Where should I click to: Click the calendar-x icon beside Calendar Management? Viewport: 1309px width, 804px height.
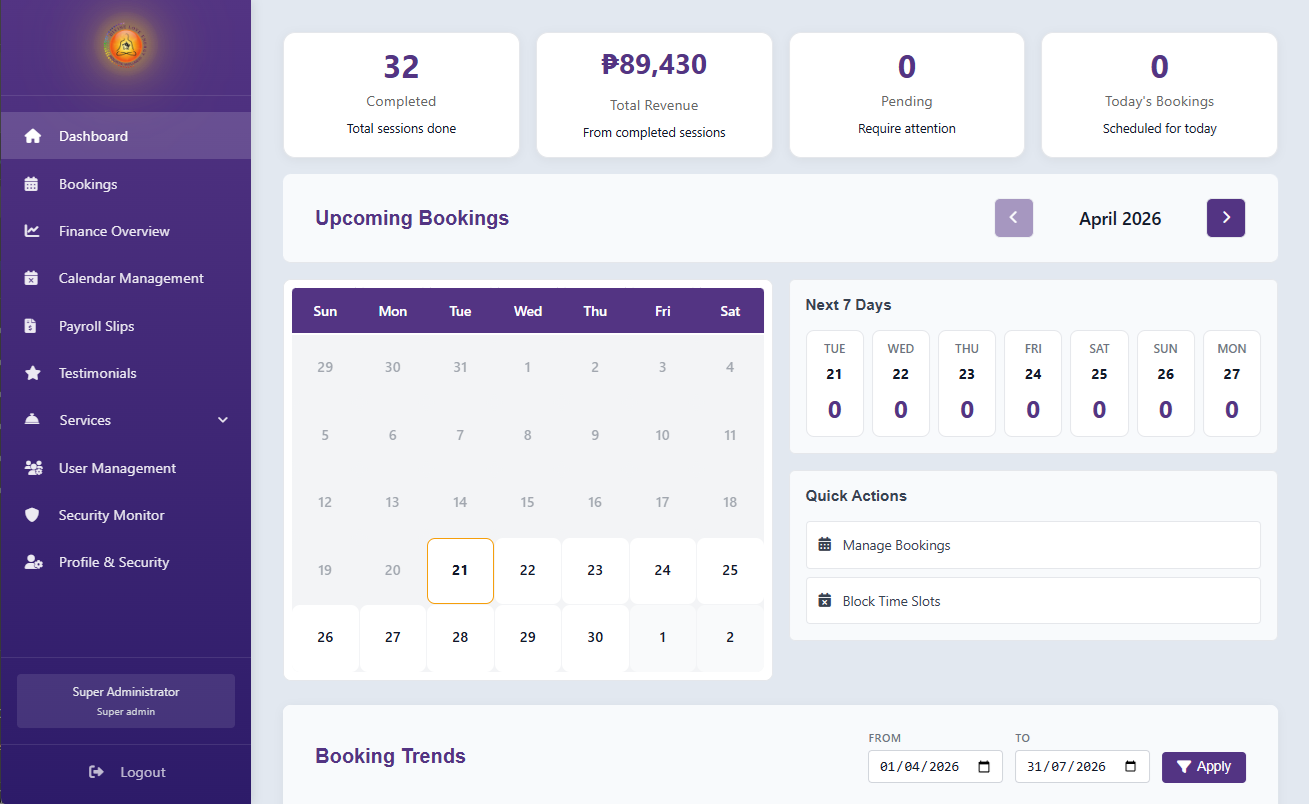[31, 278]
